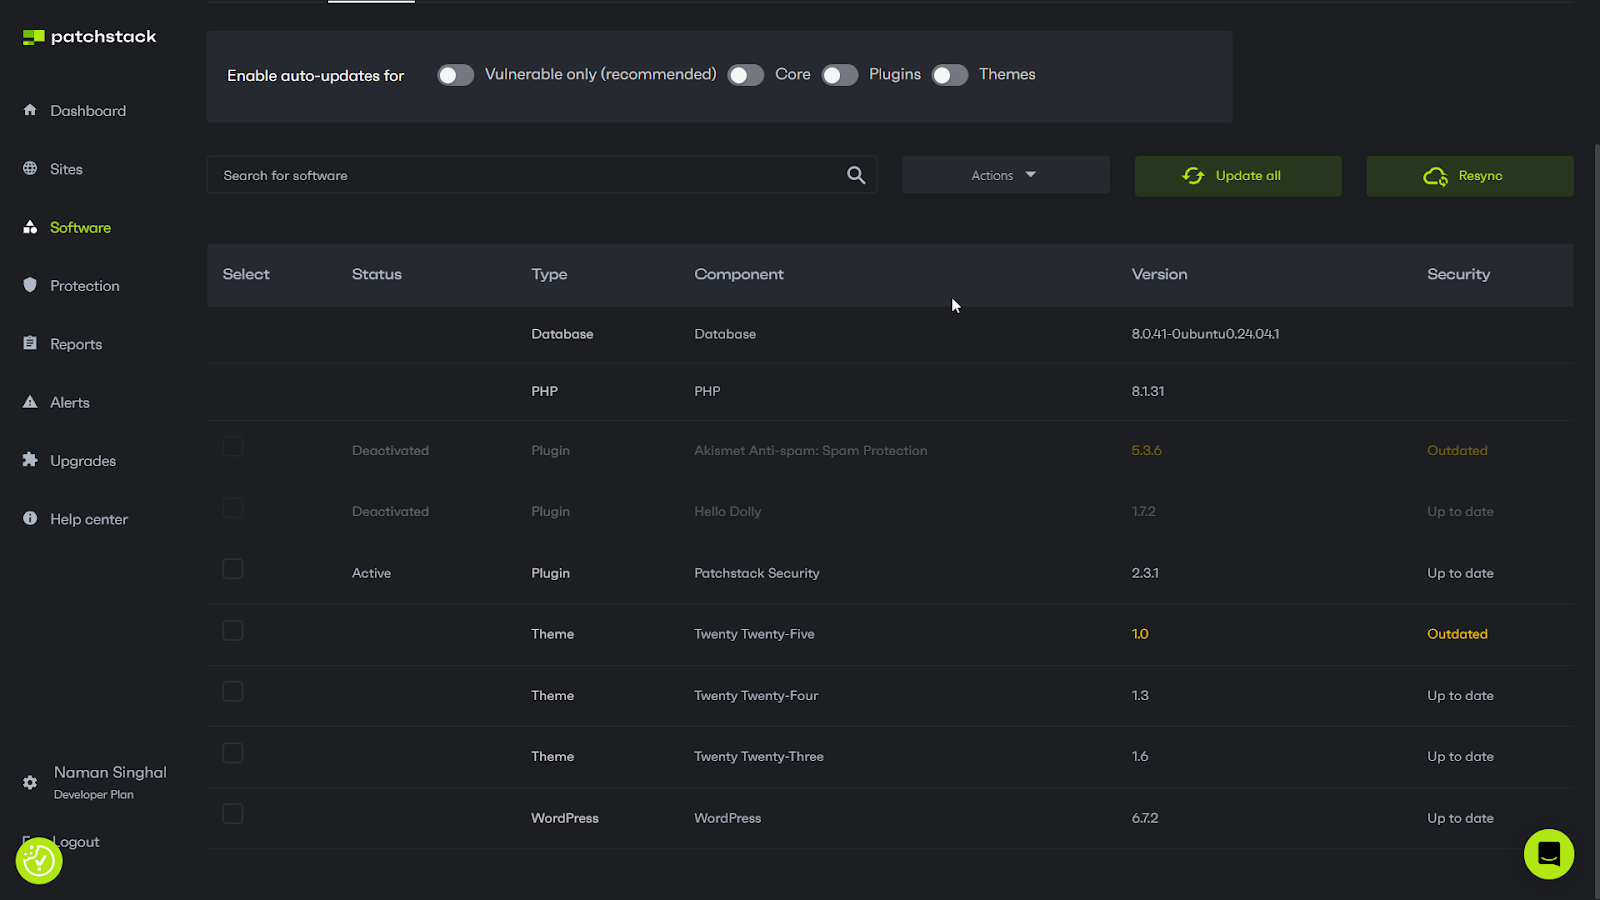Click the Update all button
Viewport: 1600px width, 900px height.
tap(1237, 176)
